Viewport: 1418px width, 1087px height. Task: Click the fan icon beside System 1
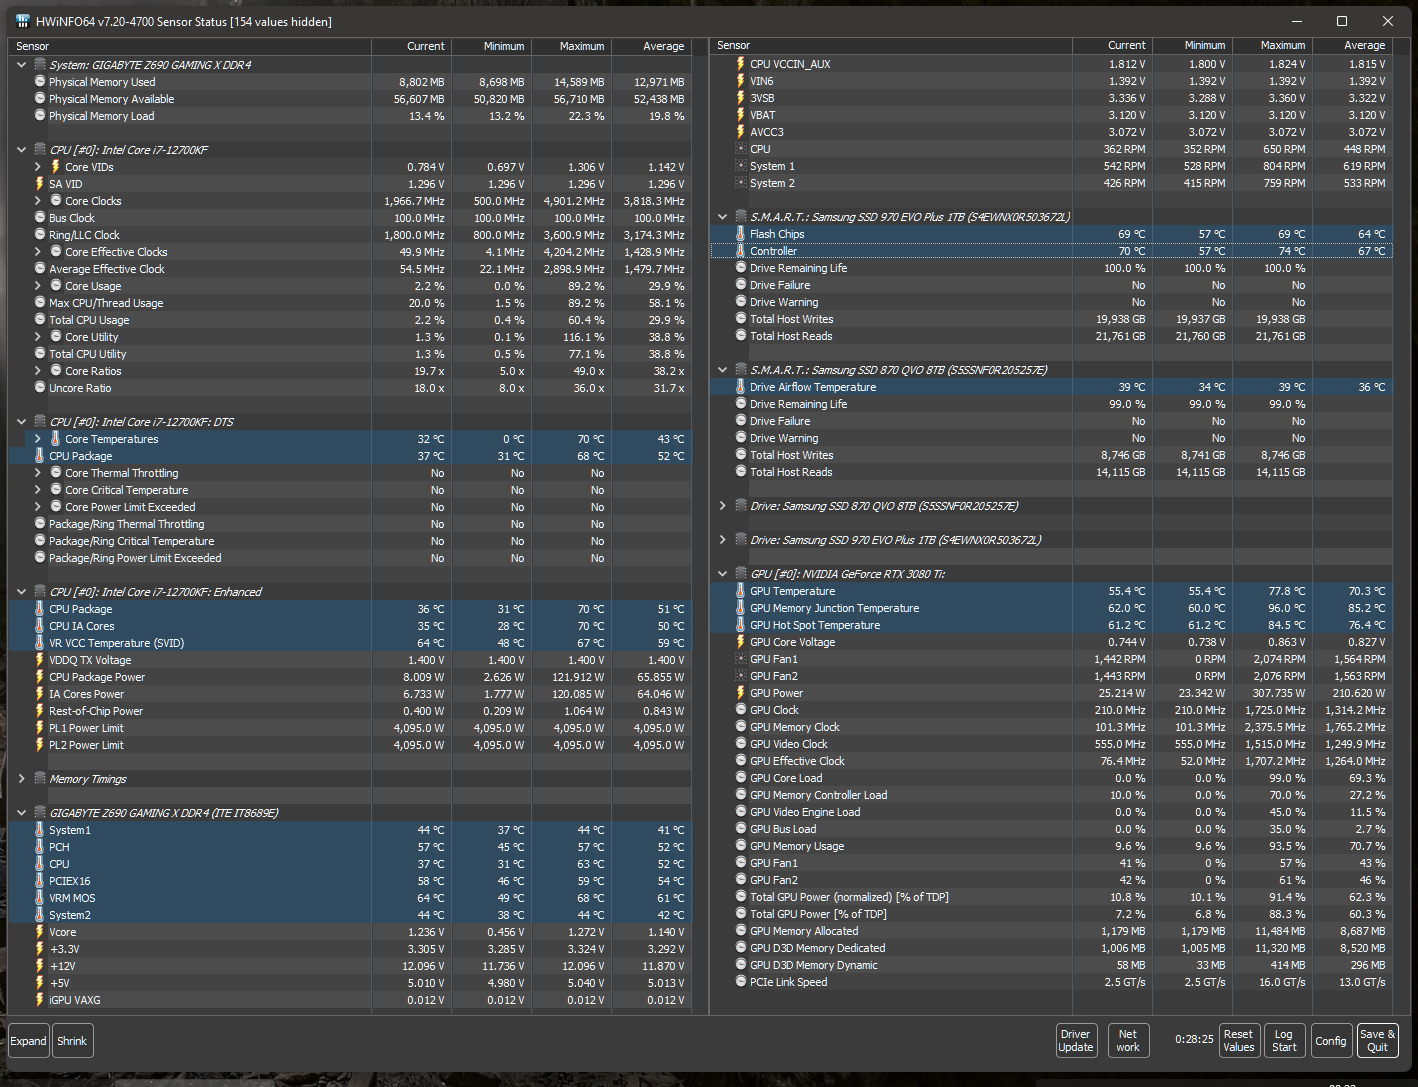click(741, 166)
